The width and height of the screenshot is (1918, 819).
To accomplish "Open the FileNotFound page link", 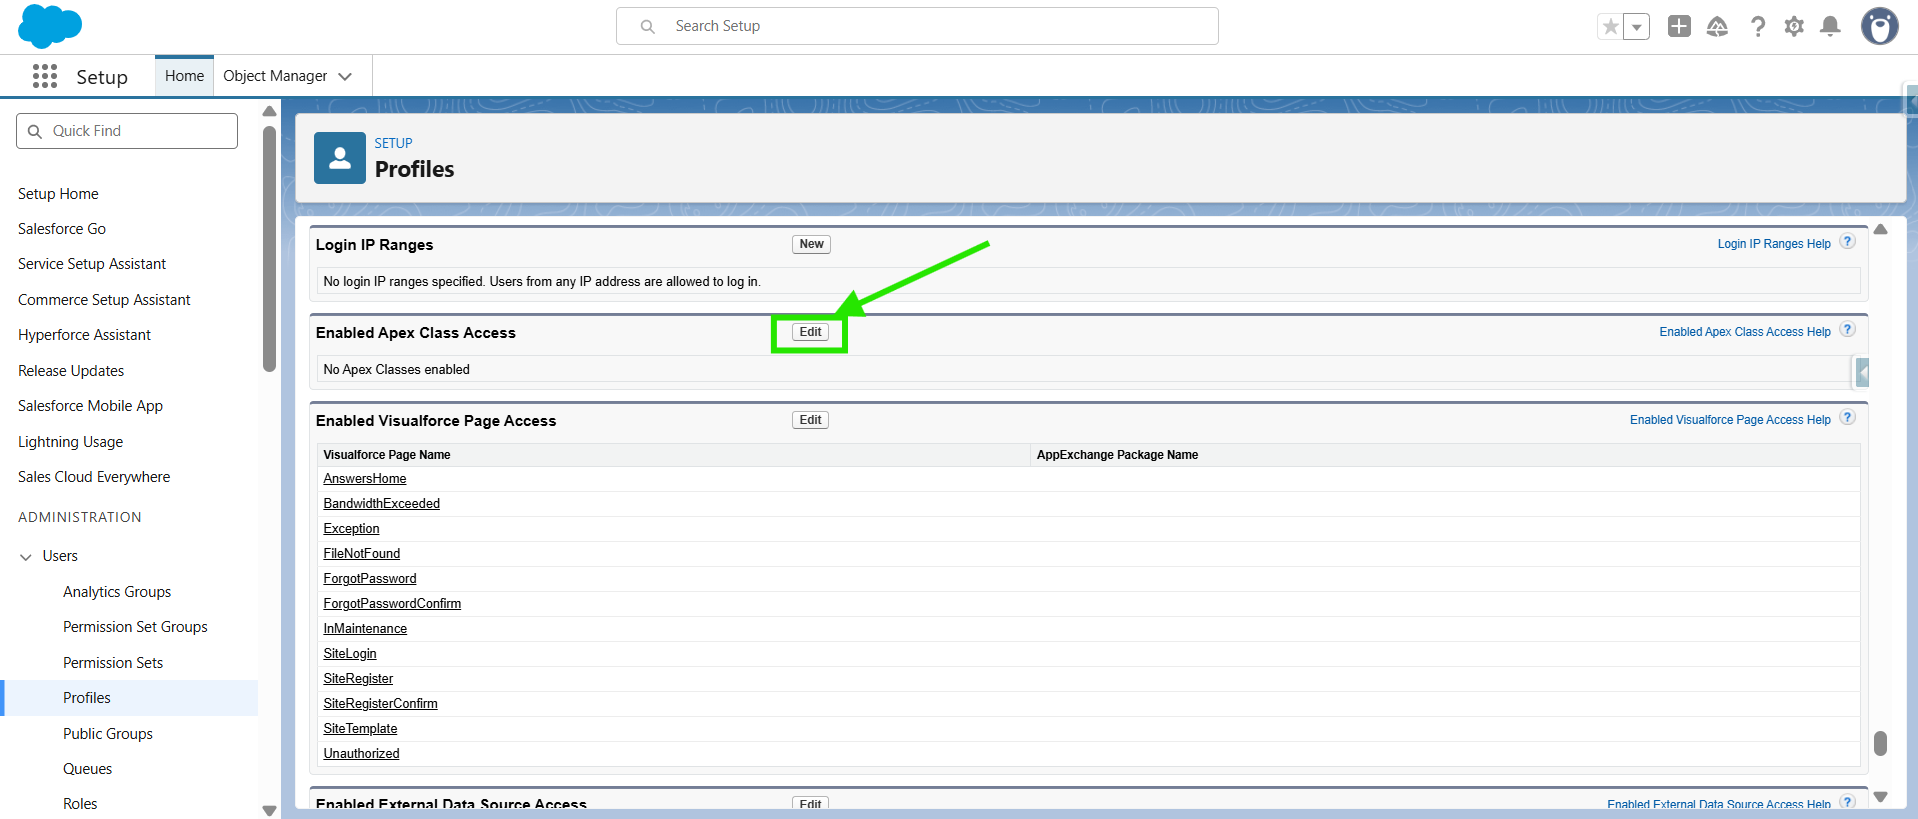I will pos(361,554).
